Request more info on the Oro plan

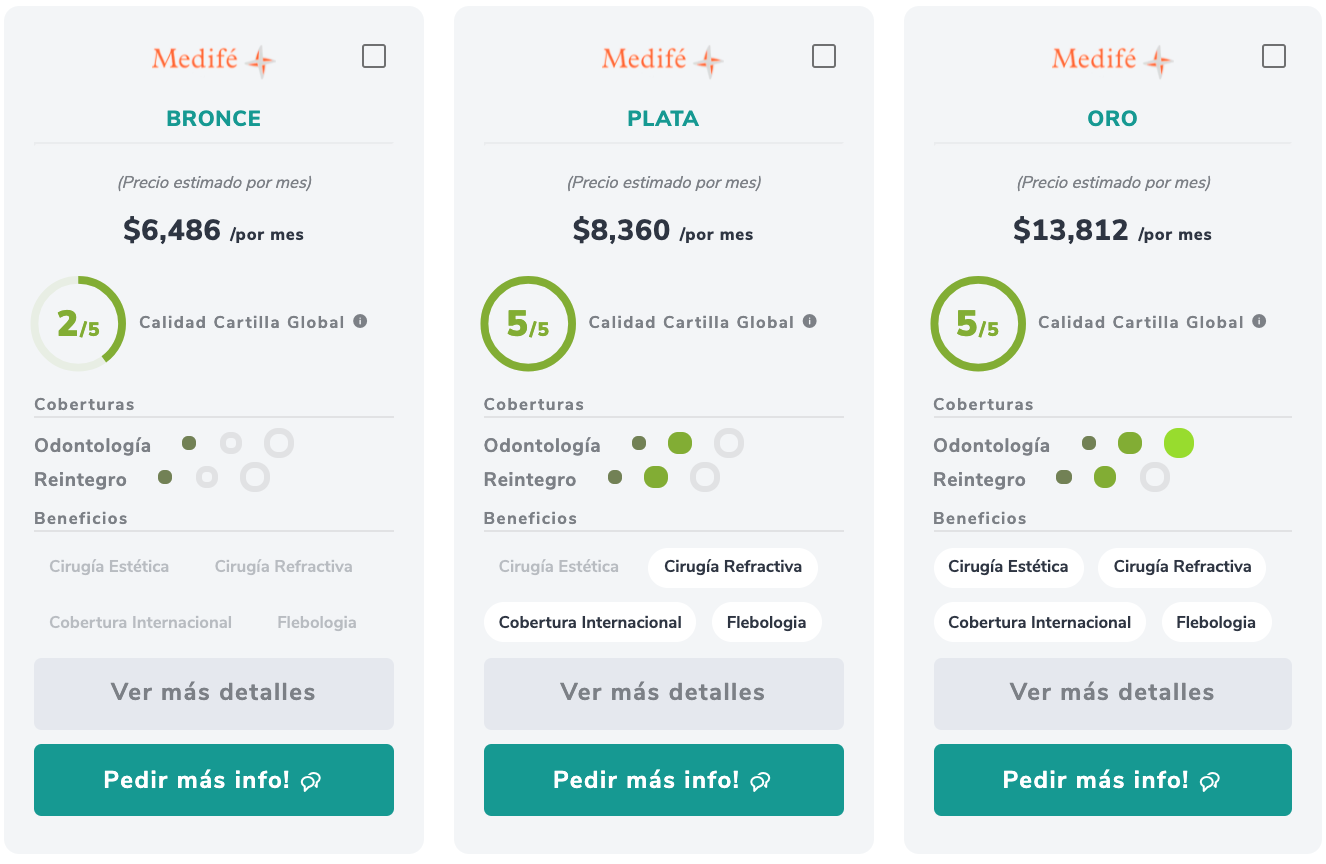(1112, 780)
